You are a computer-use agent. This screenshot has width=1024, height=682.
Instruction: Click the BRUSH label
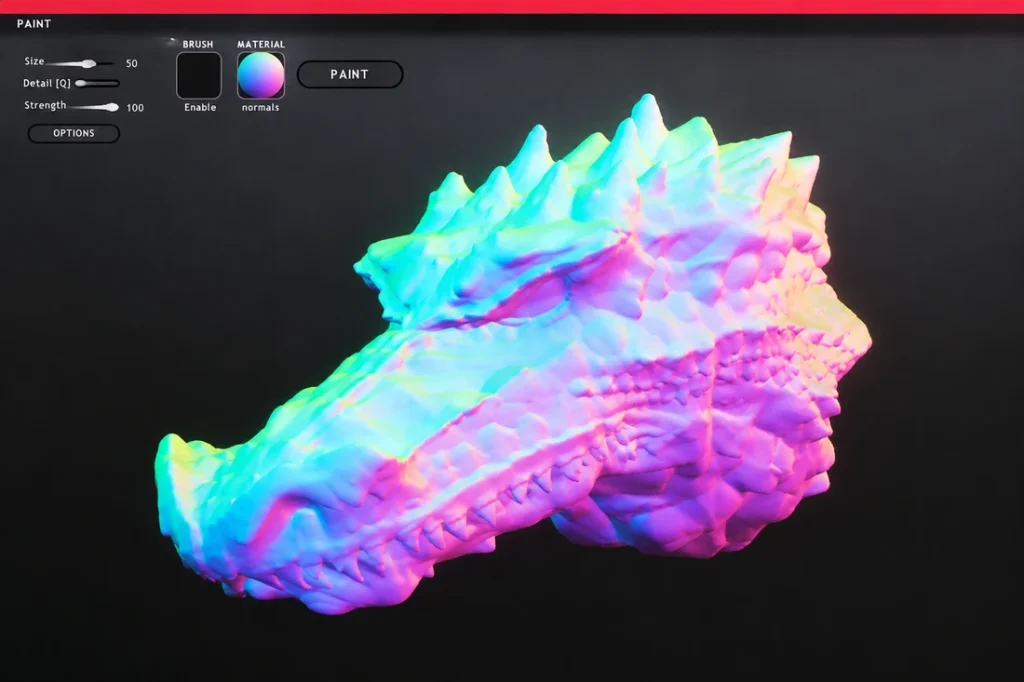[x=198, y=44]
